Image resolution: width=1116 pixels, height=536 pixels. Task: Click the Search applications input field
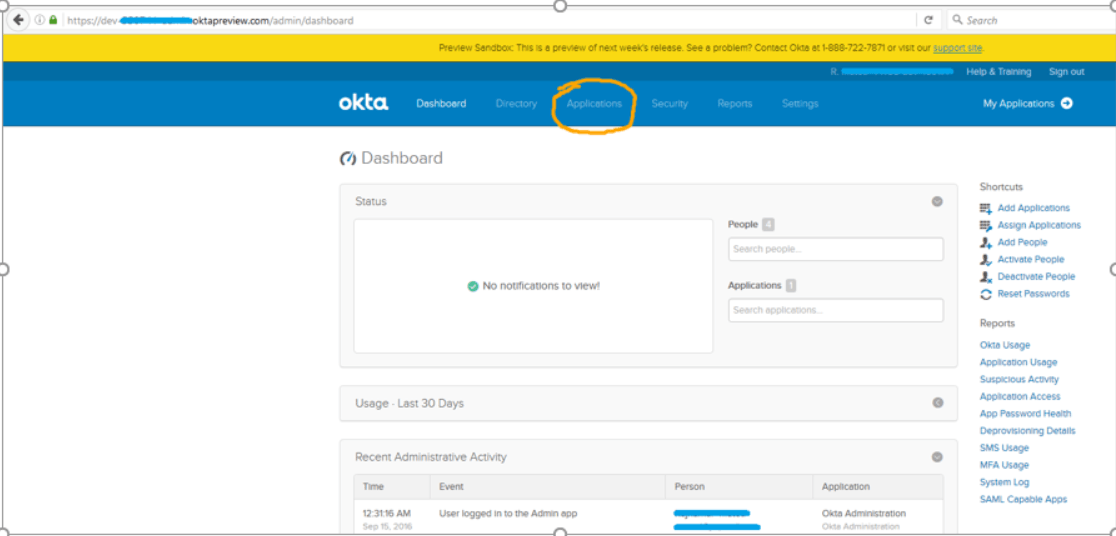836,310
